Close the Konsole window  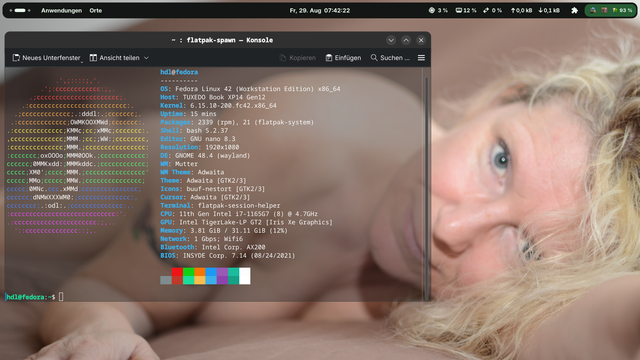click(x=421, y=40)
